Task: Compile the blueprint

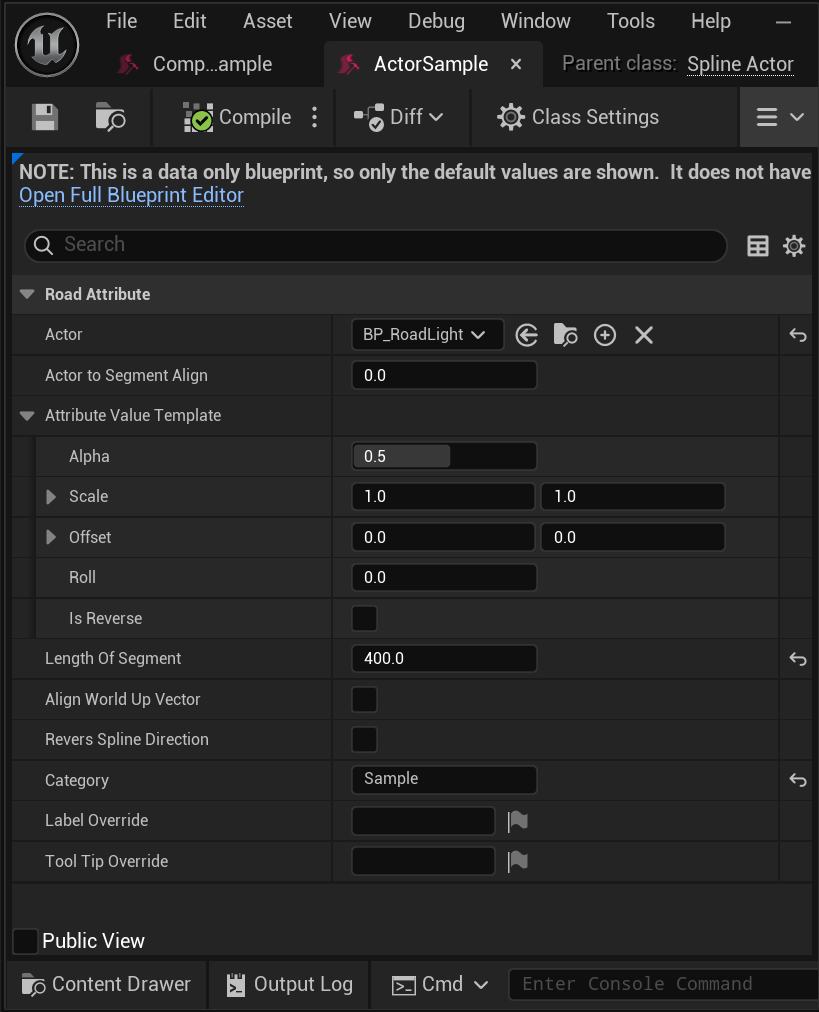Action: pos(238,117)
